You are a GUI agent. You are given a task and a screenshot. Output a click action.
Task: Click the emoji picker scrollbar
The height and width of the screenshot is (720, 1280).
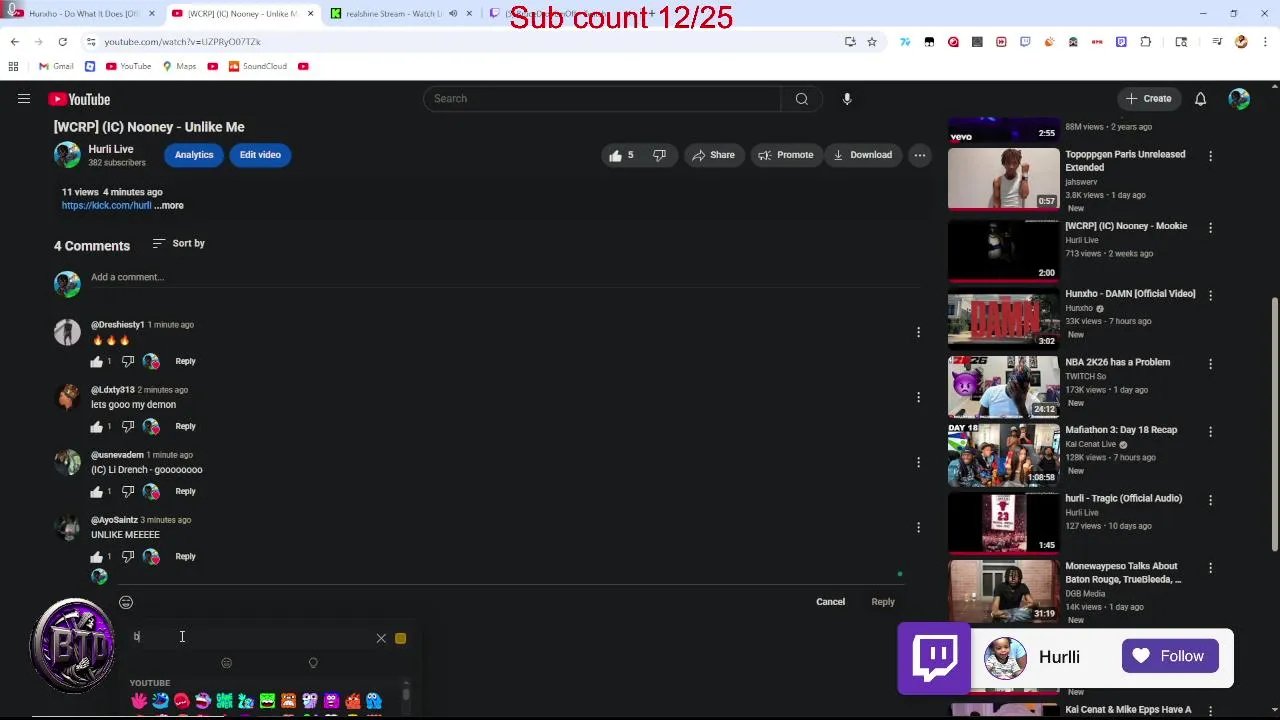pos(405,695)
